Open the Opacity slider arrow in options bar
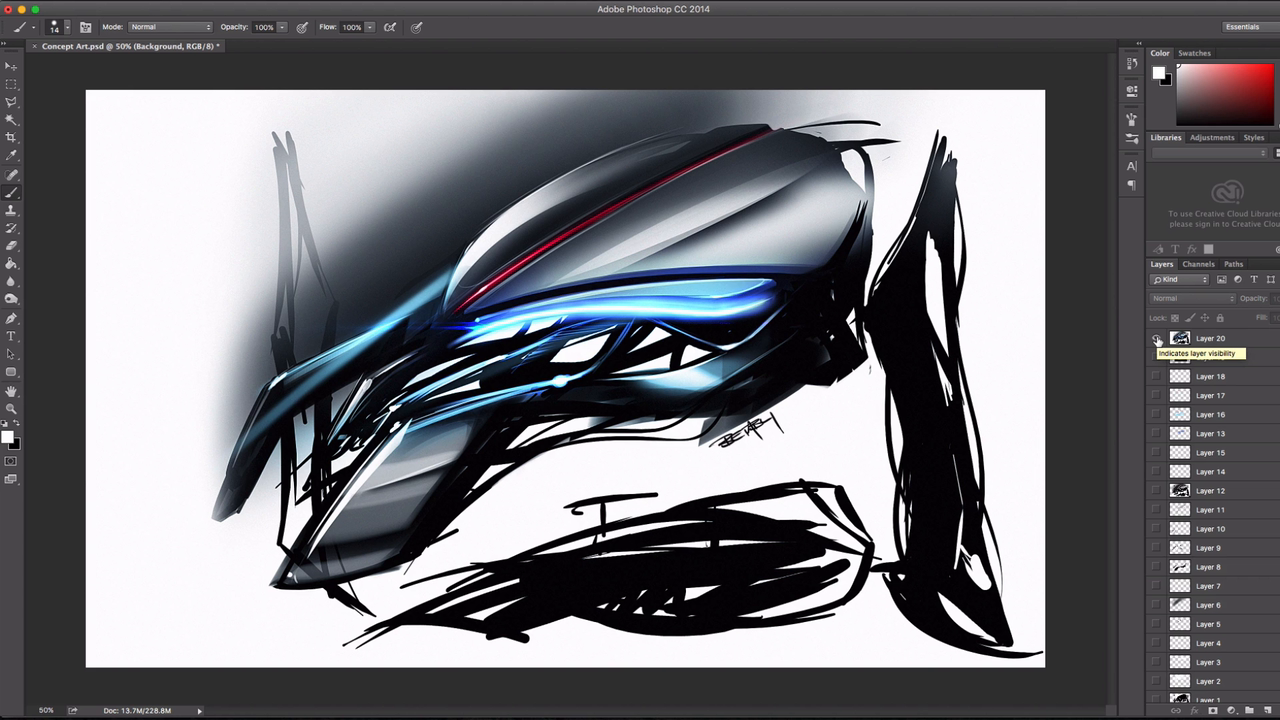 [x=282, y=27]
